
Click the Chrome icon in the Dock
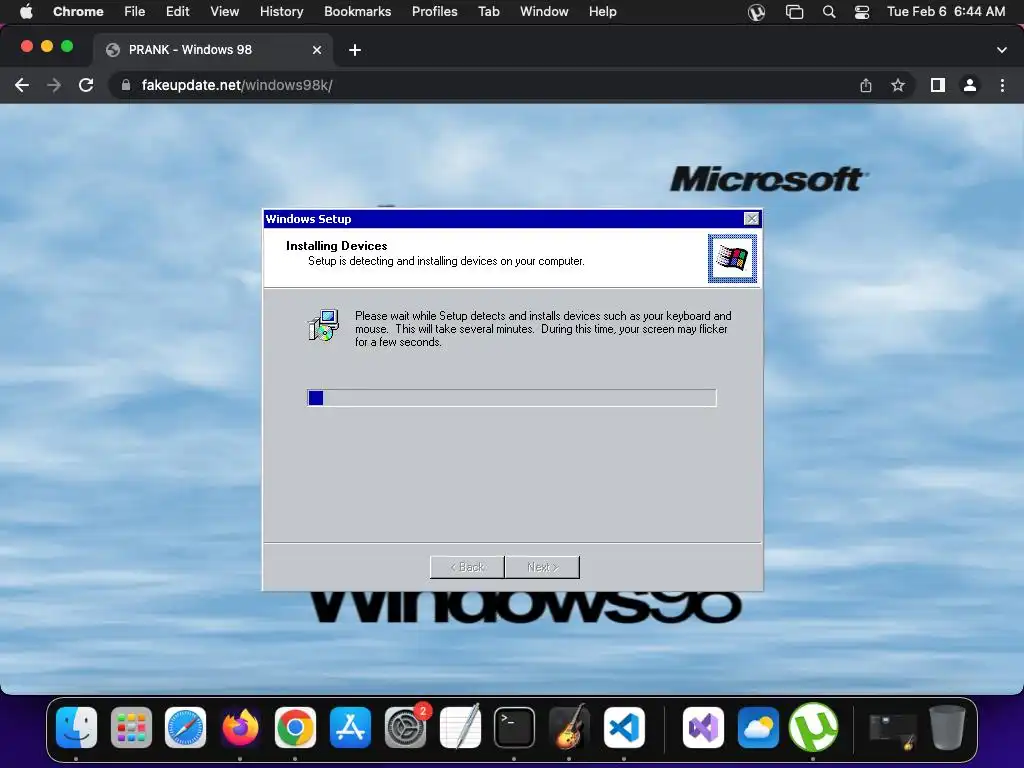click(295, 727)
